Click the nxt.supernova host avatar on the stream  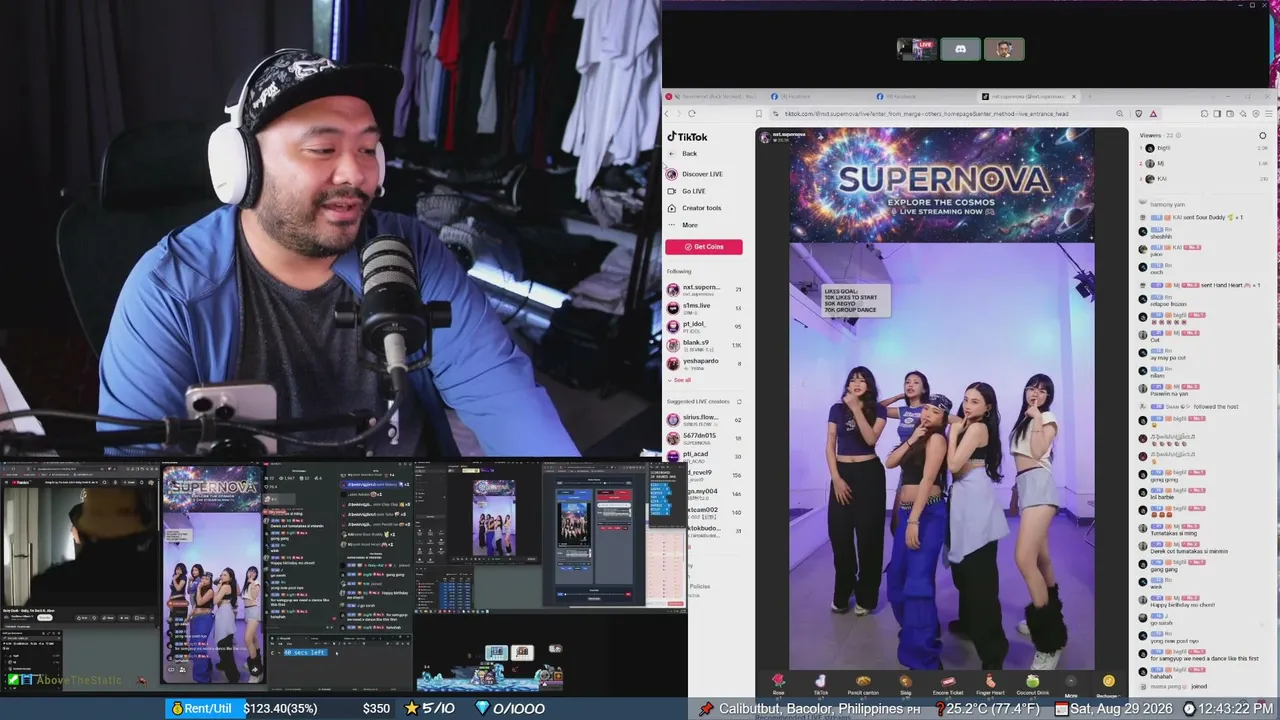[765, 136]
